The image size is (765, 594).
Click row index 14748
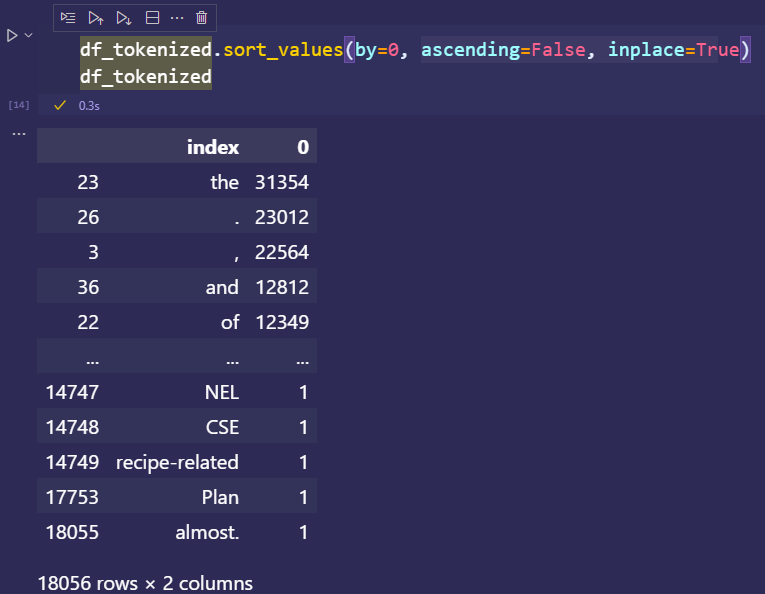point(72,428)
